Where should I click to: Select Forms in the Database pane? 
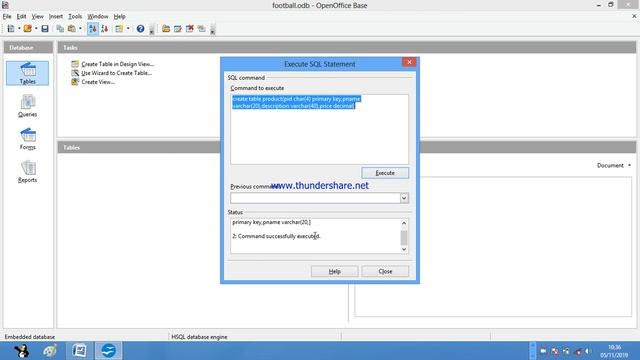[27, 139]
